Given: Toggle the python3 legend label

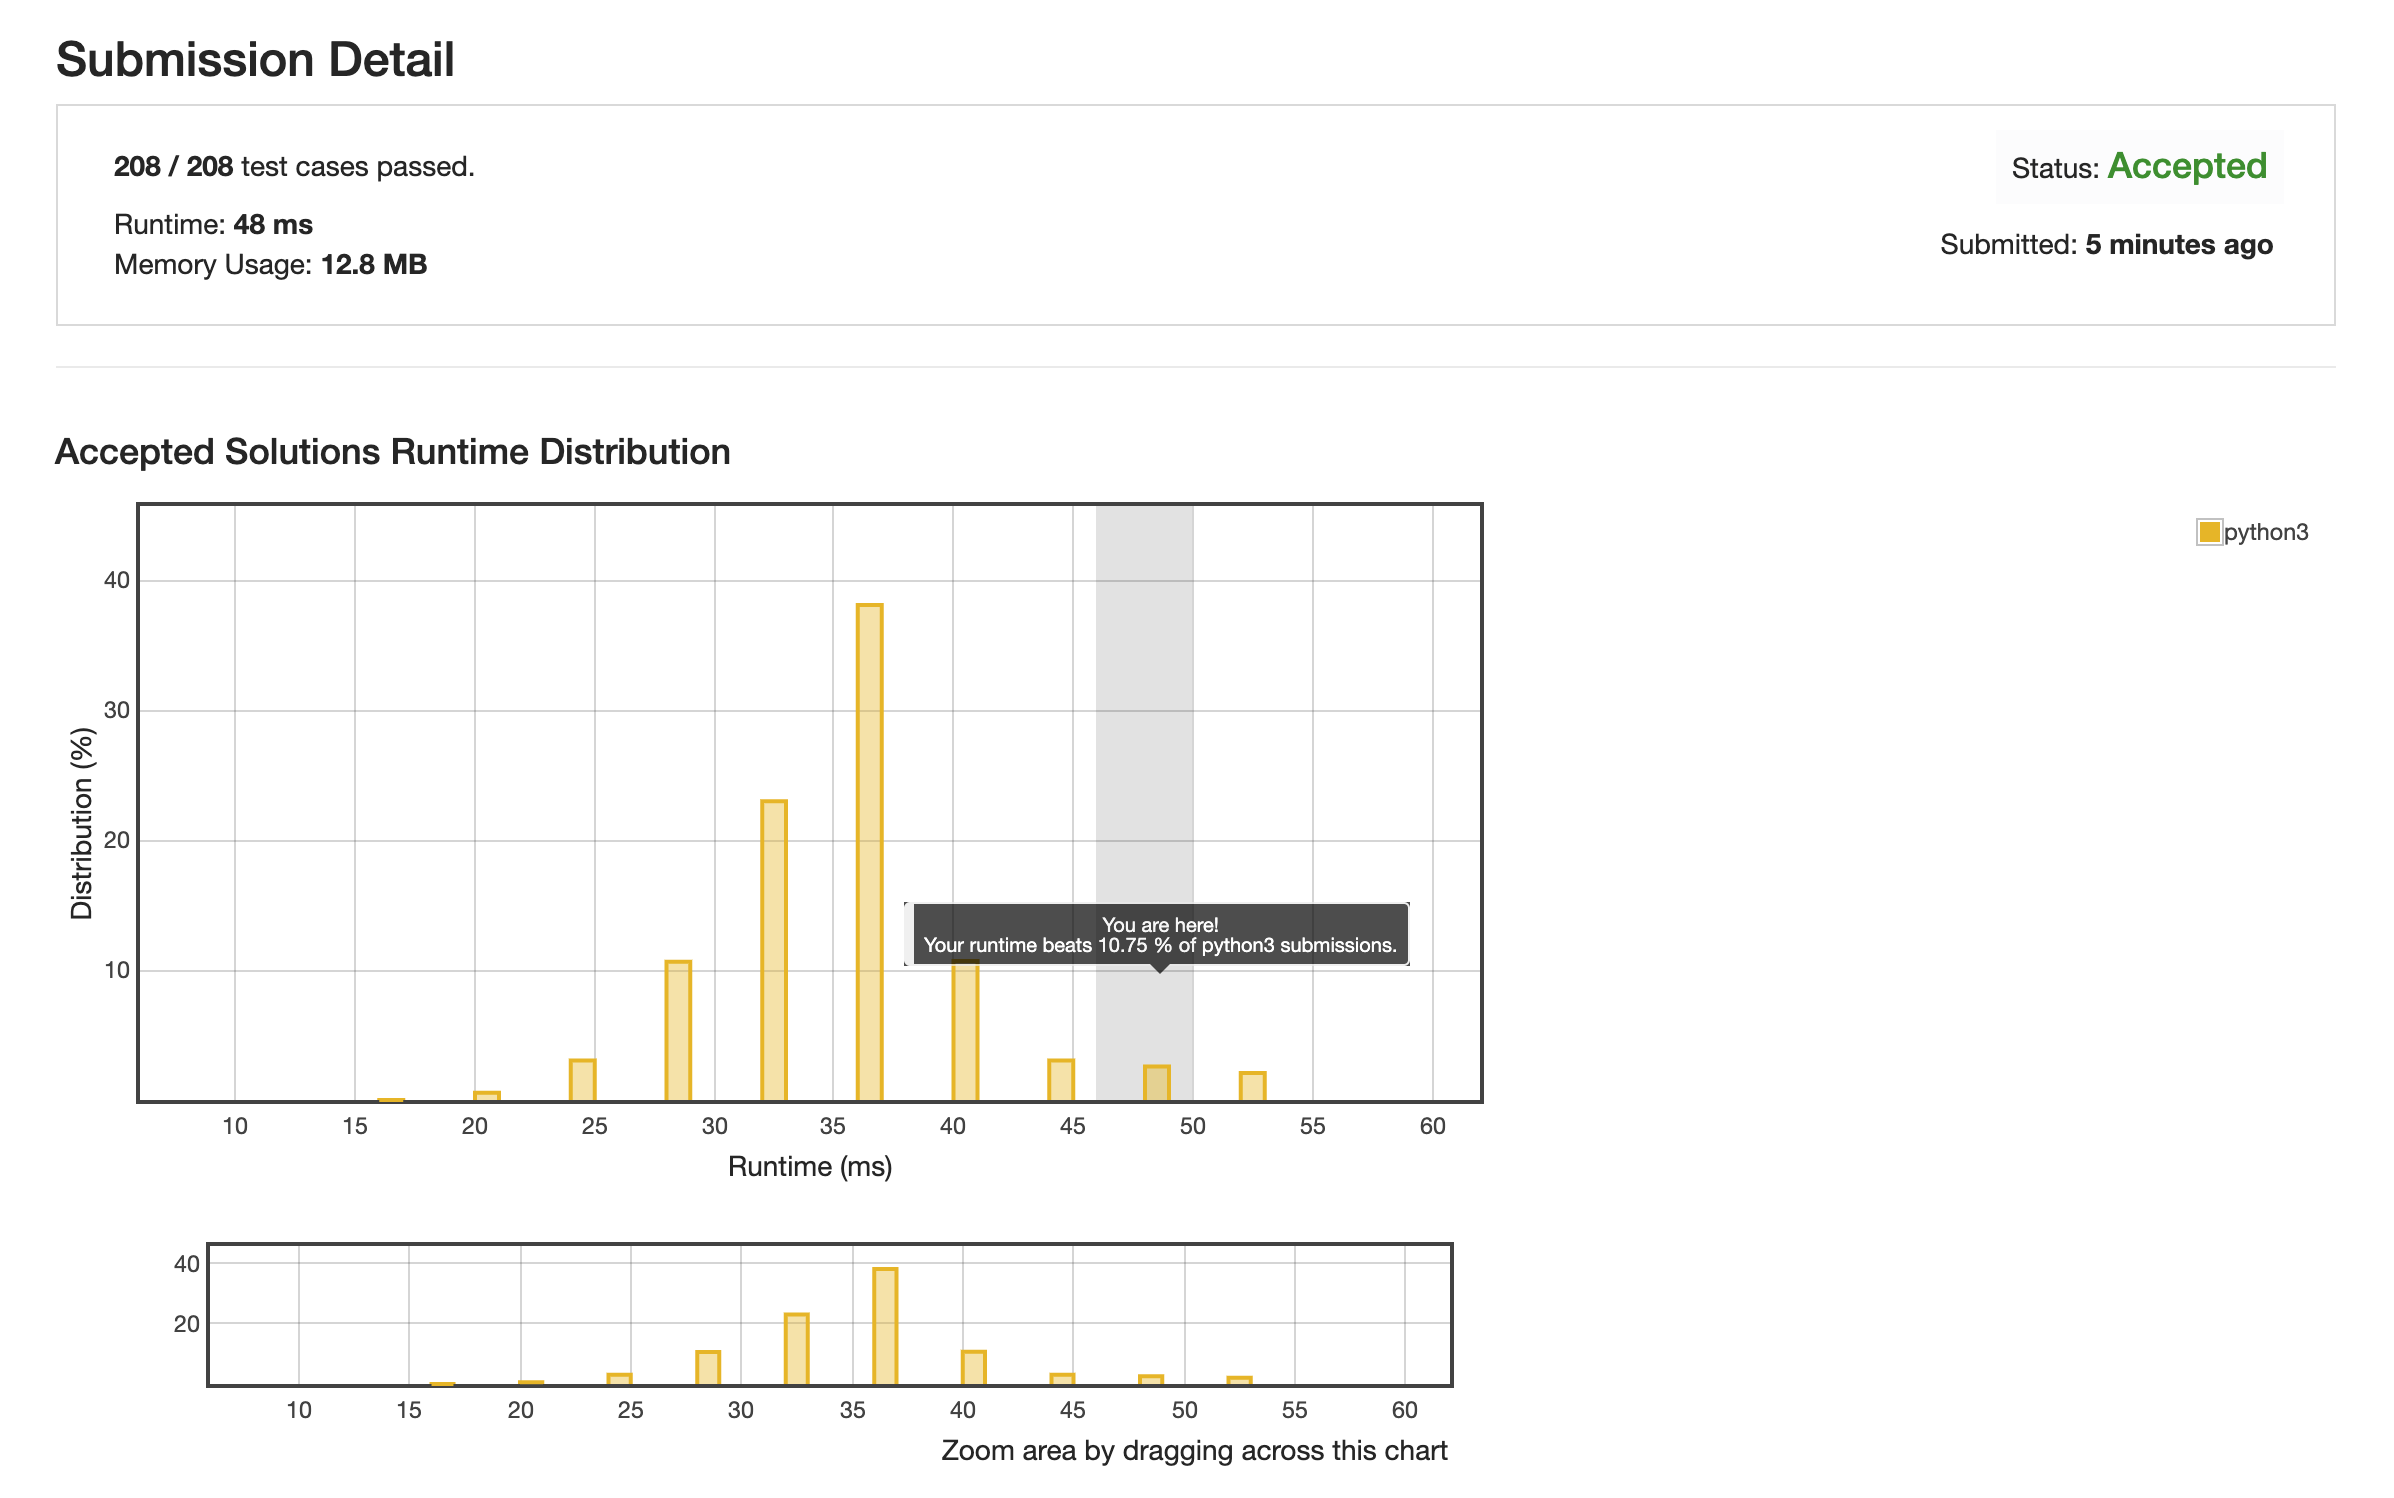Looking at the screenshot, I should [x=2265, y=532].
